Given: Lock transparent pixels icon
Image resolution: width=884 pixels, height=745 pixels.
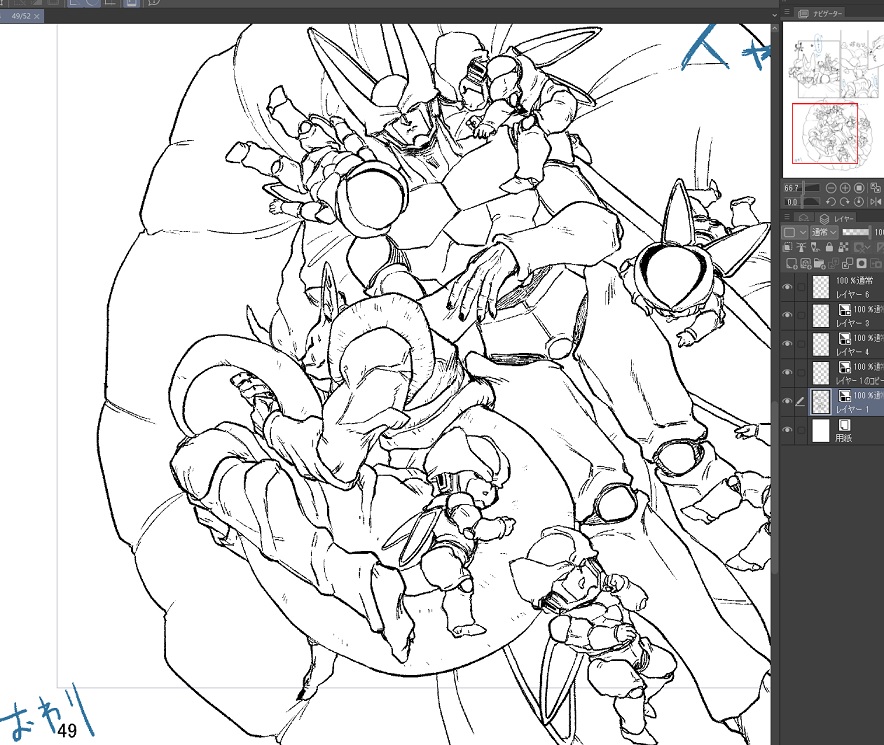Looking at the screenshot, I should point(843,247).
